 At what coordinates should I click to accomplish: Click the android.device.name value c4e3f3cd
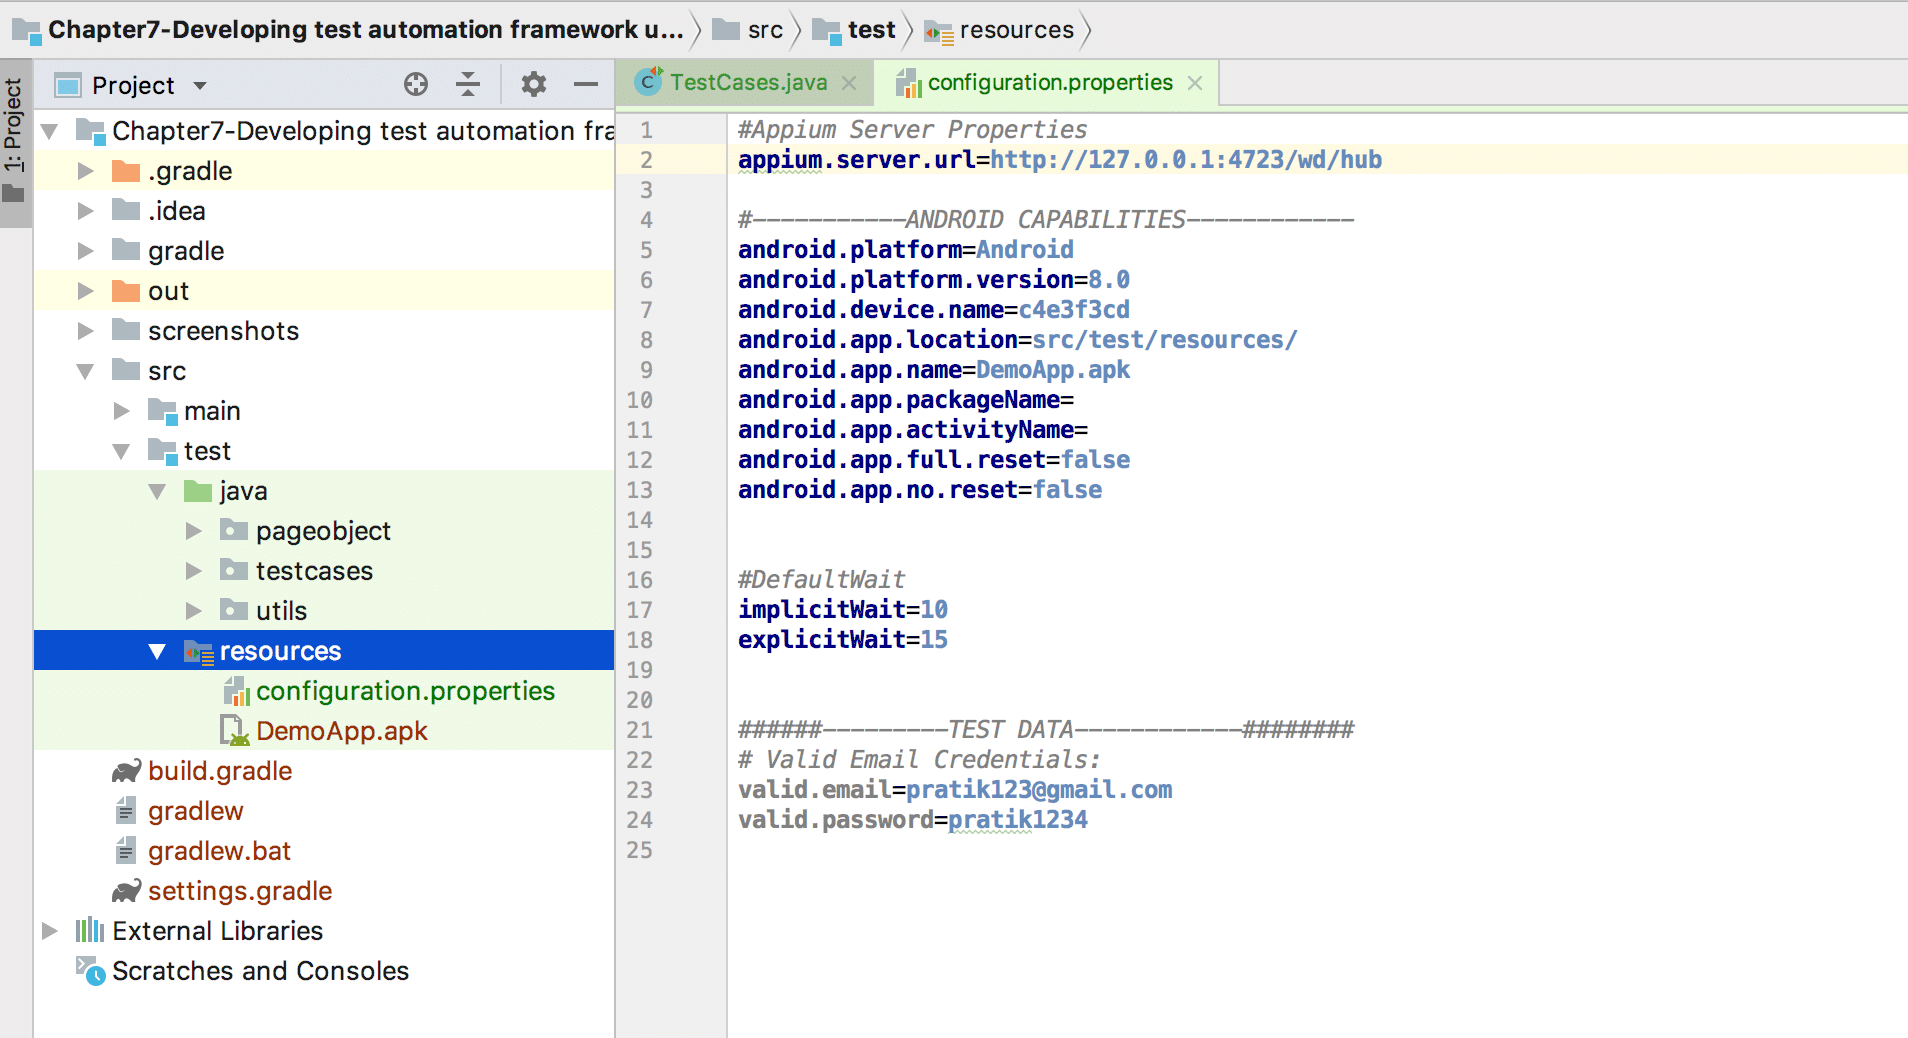point(1074,310)
